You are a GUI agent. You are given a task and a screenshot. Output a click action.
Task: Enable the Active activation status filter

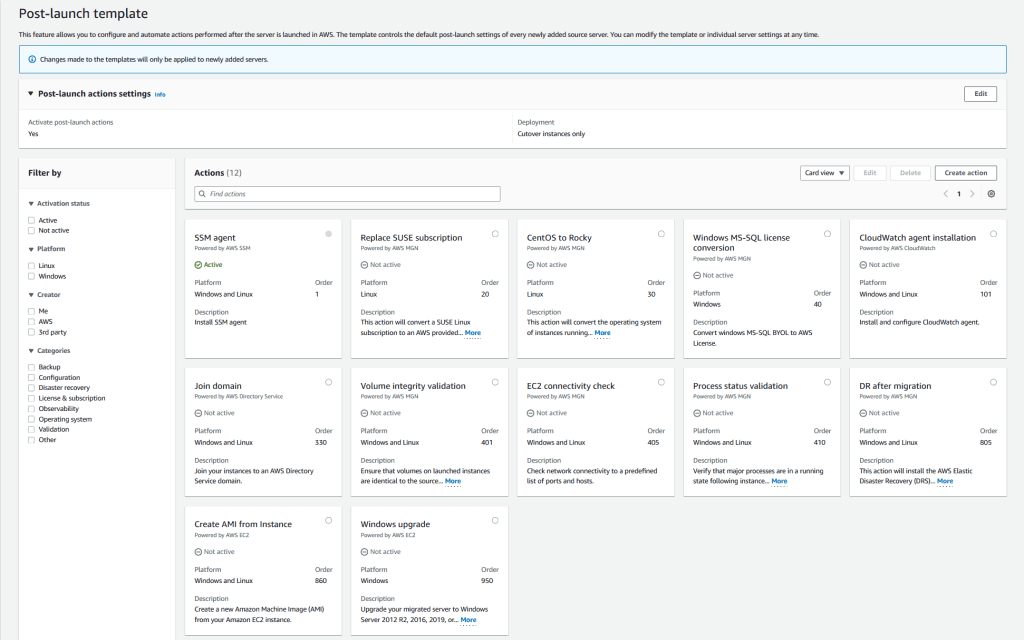click(33, 219)
